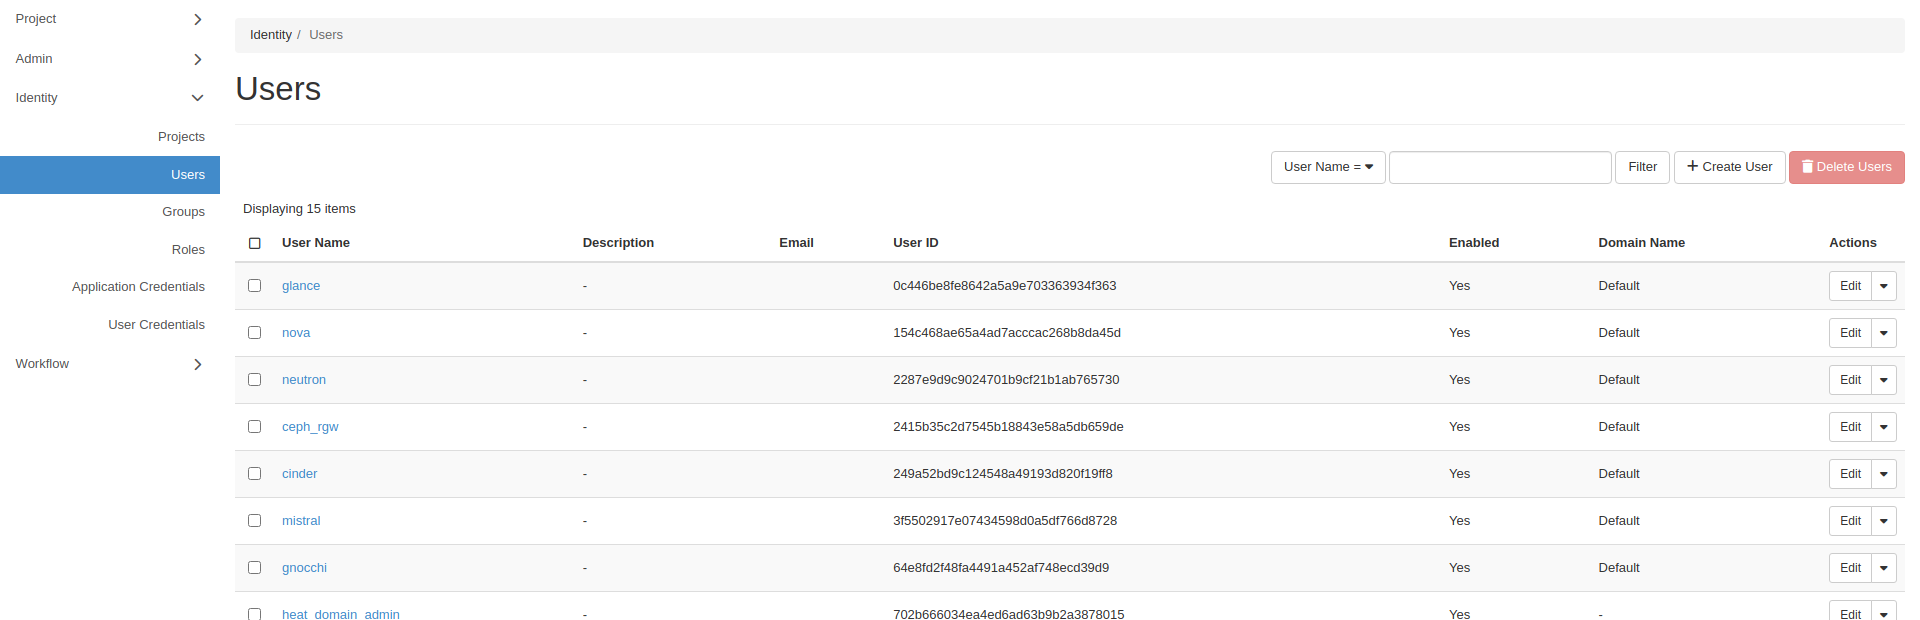Open actions dropdown arrow for ceph_rgw
Viewport: 1920px width, 620px height.
(1884, 427)
